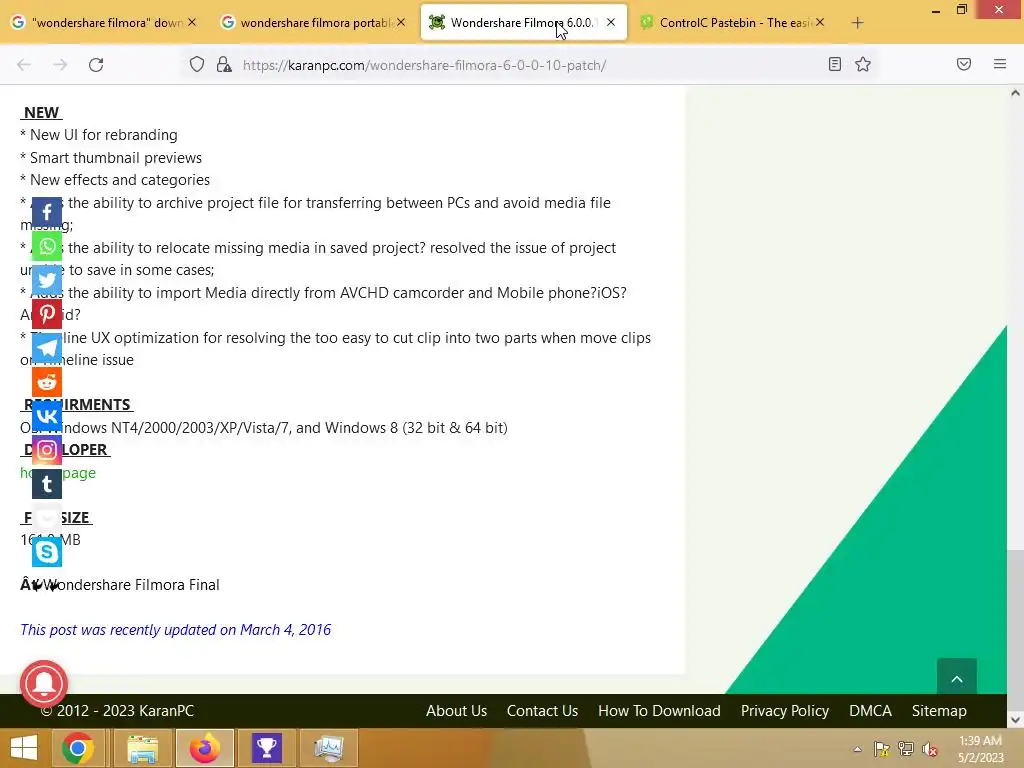The height and width of the screenshot is (768, 1024).
Task: Show hidden system tray icons
Action: 857,749
